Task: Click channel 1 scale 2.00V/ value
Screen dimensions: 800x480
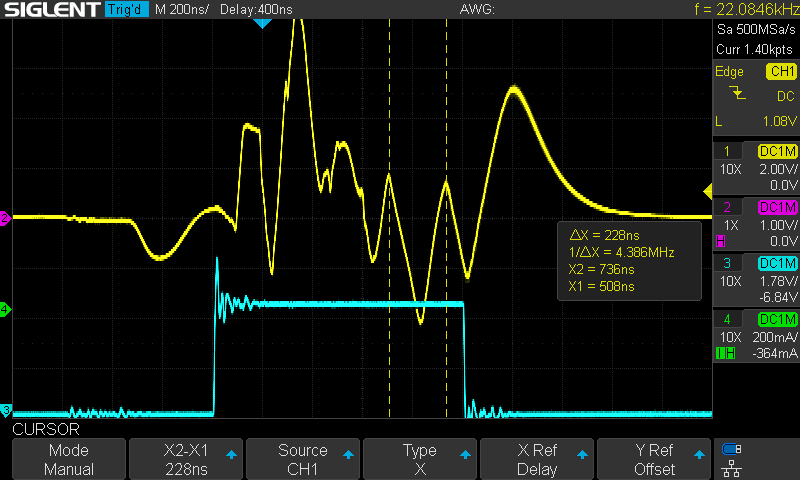Action: click(778, 169)
